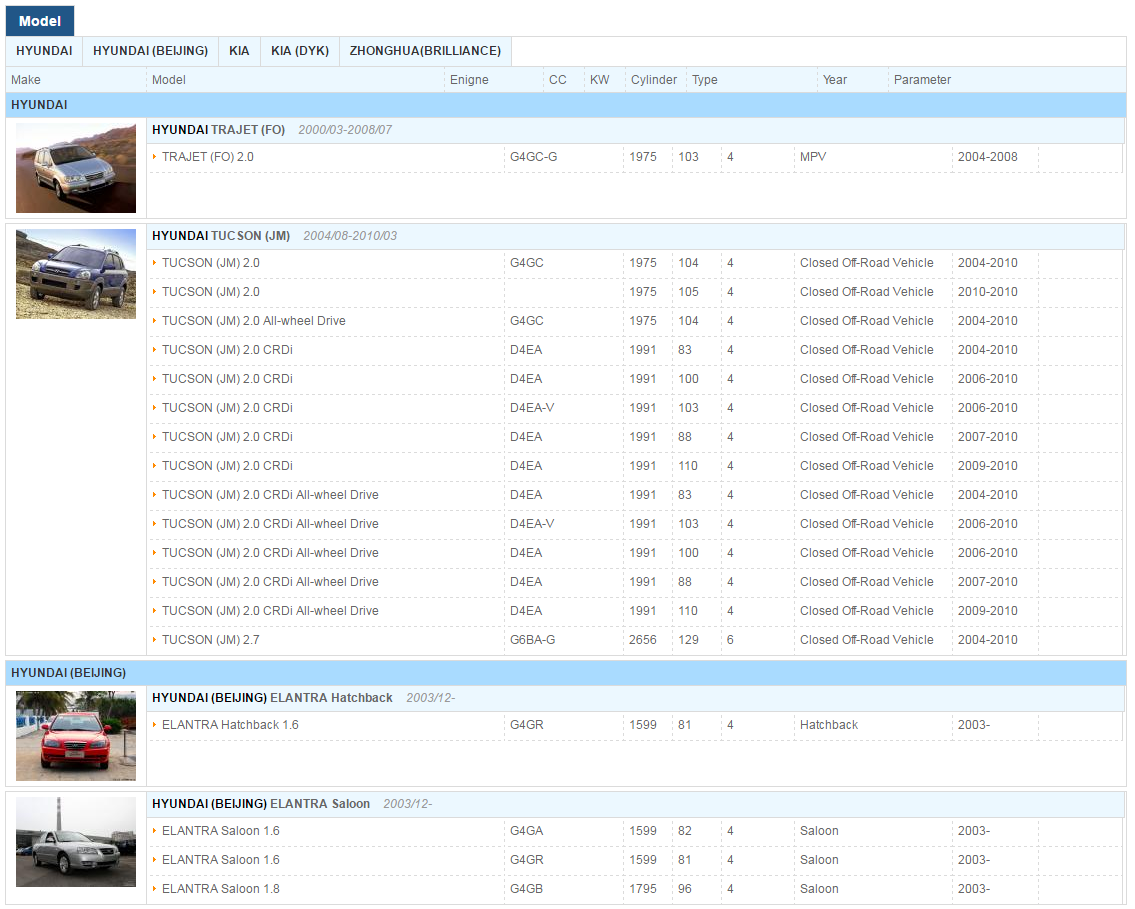
Task: Select ELANTRA Saloon 1.6 with G4GR engine
Action: (221, 860)
